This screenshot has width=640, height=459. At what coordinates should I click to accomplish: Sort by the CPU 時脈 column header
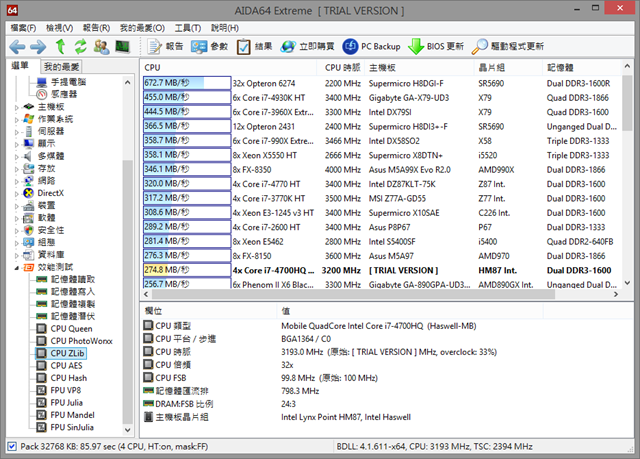pos(342,67)
